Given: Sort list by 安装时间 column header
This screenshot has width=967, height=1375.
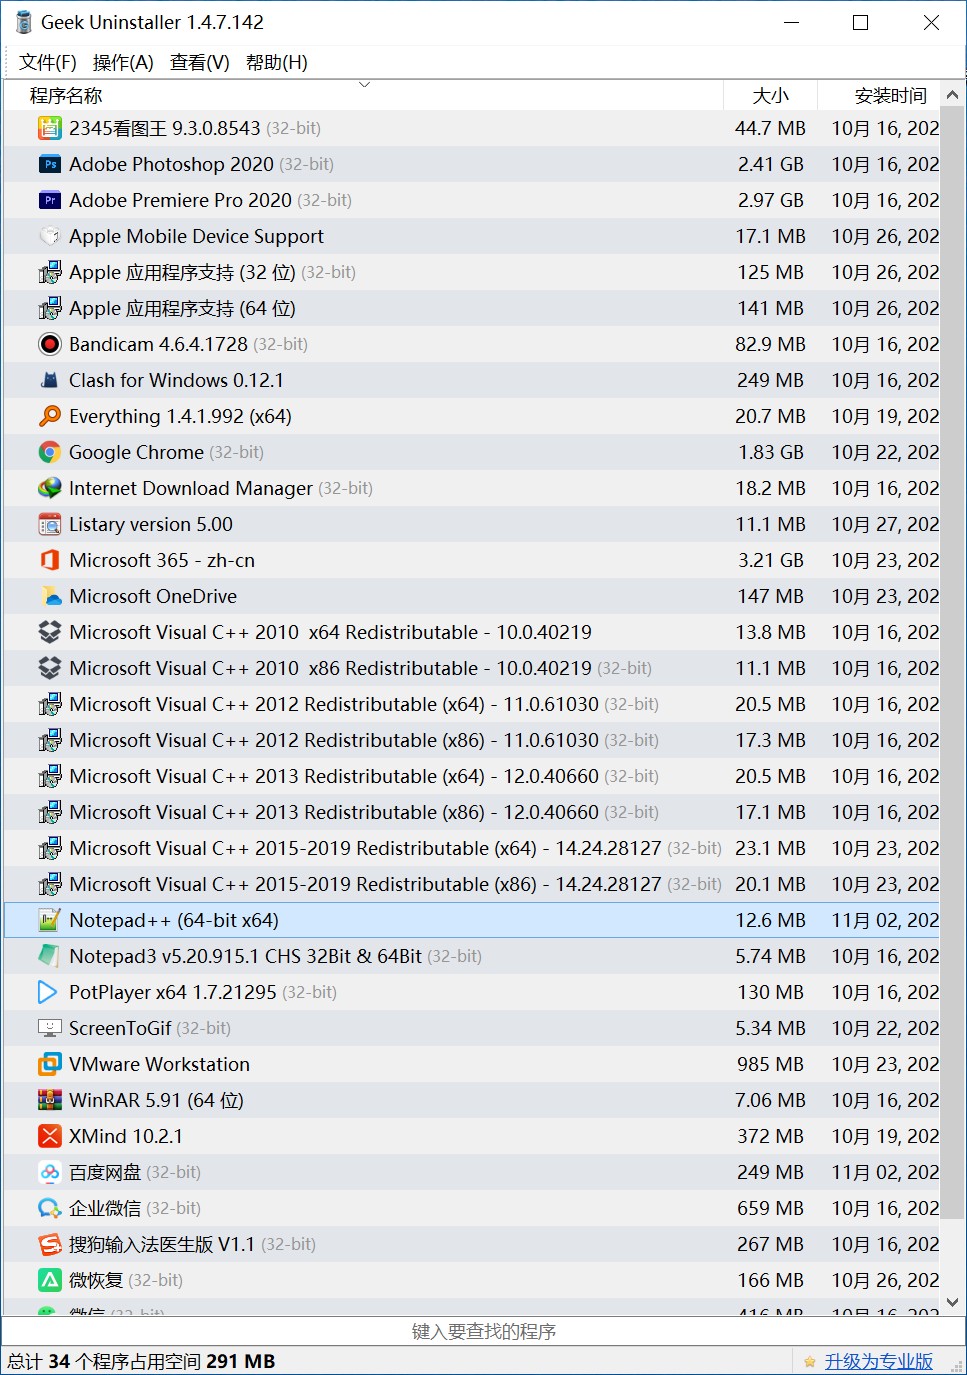Looking at the screenshot, I should pos(879,95).
